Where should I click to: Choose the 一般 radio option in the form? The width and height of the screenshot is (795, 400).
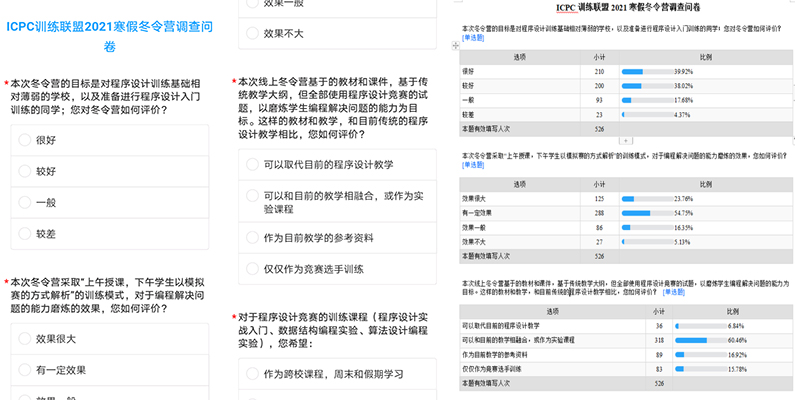click(x=25, y=202)
